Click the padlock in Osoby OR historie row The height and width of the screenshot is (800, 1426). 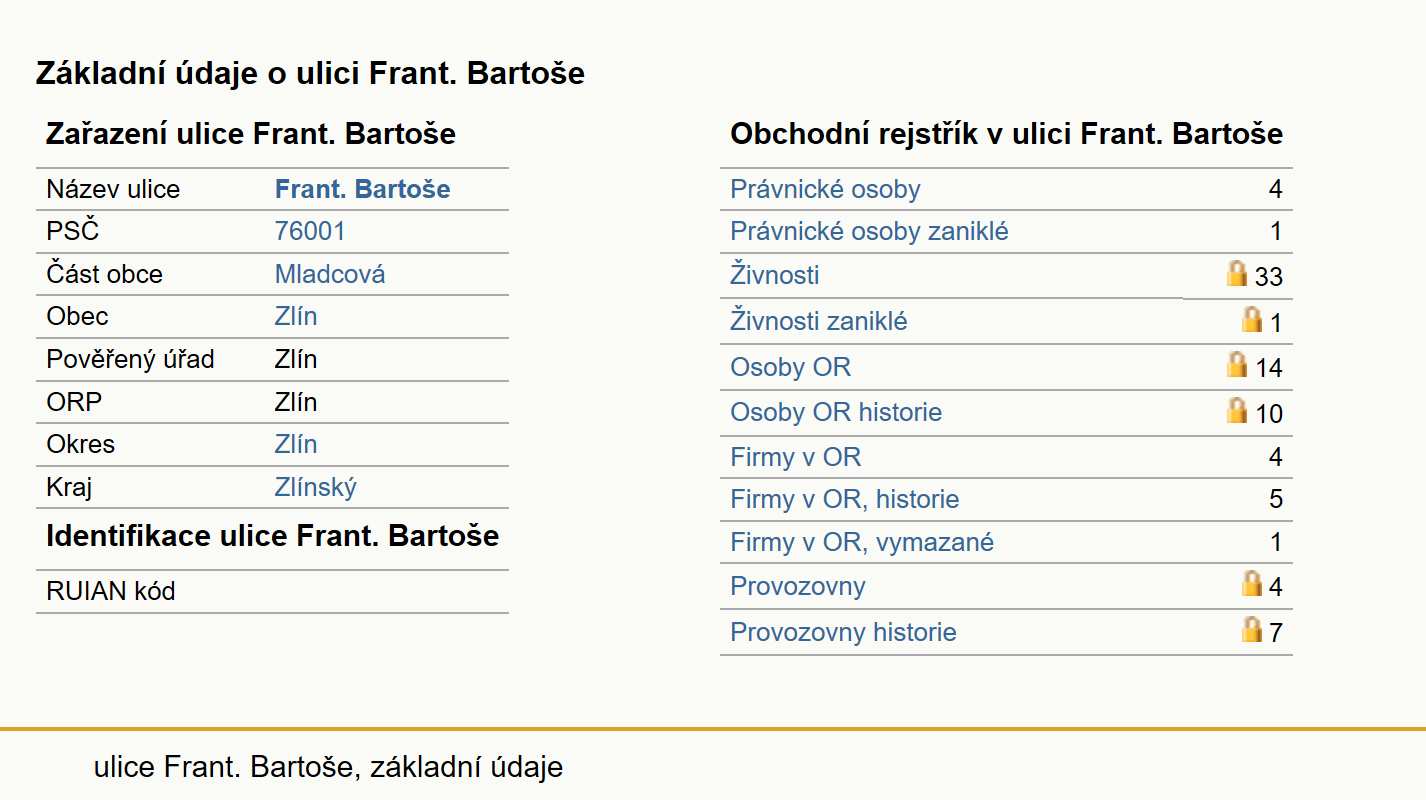[1237, 410]
